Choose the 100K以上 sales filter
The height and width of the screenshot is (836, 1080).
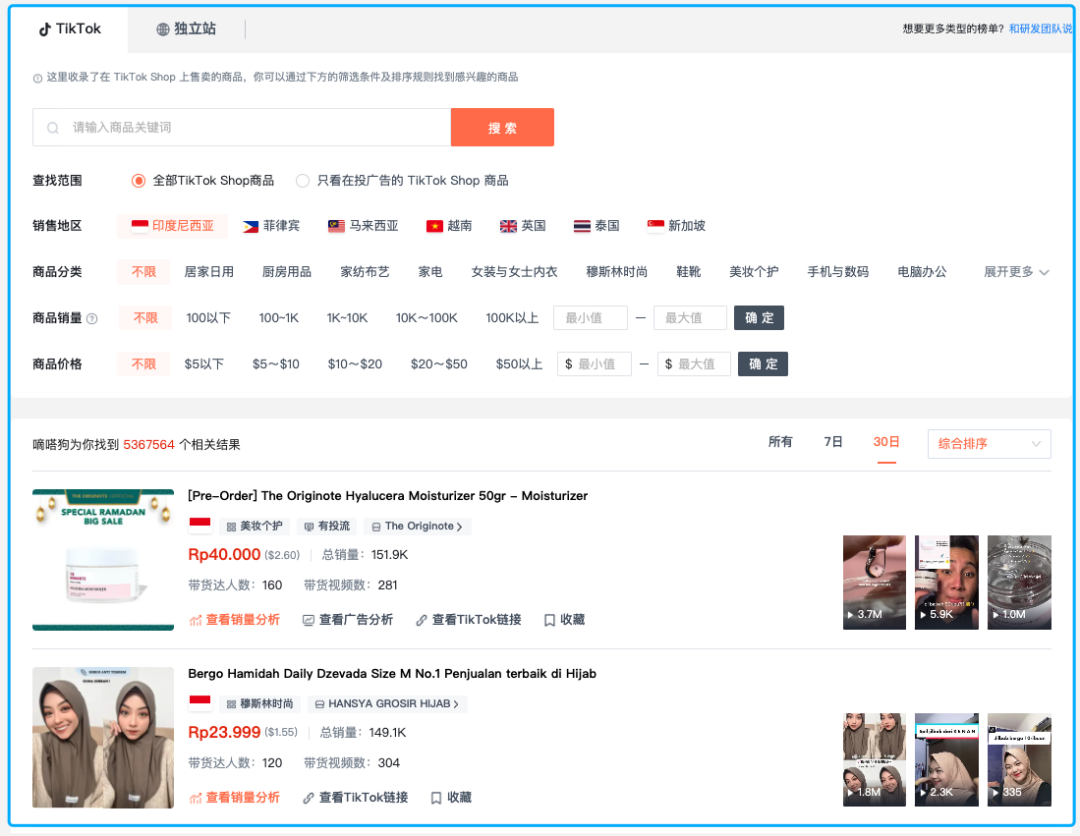512,318
